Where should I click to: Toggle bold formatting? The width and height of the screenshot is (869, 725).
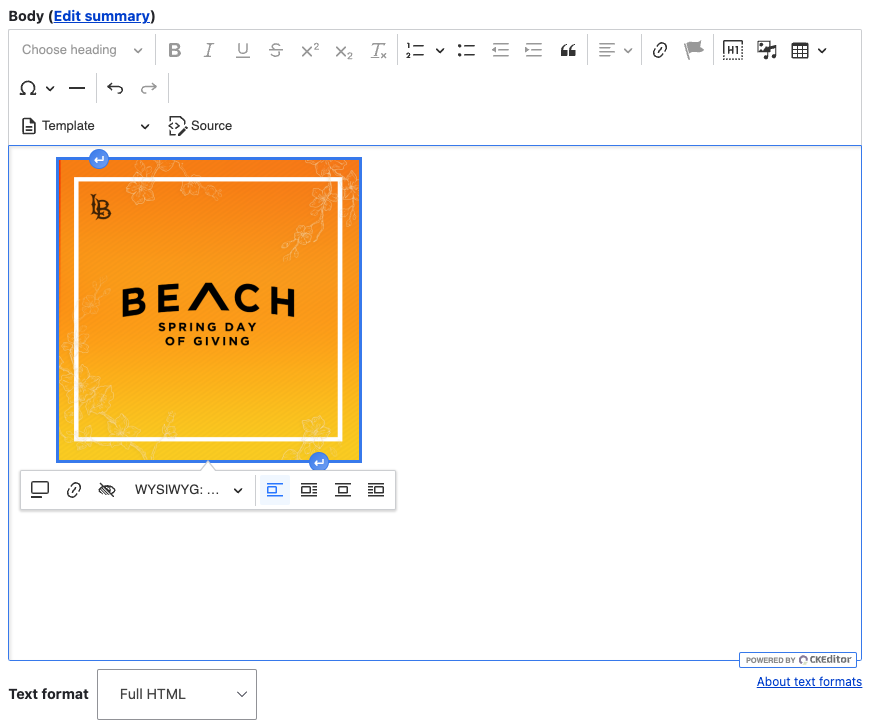[x=175, y=50]
